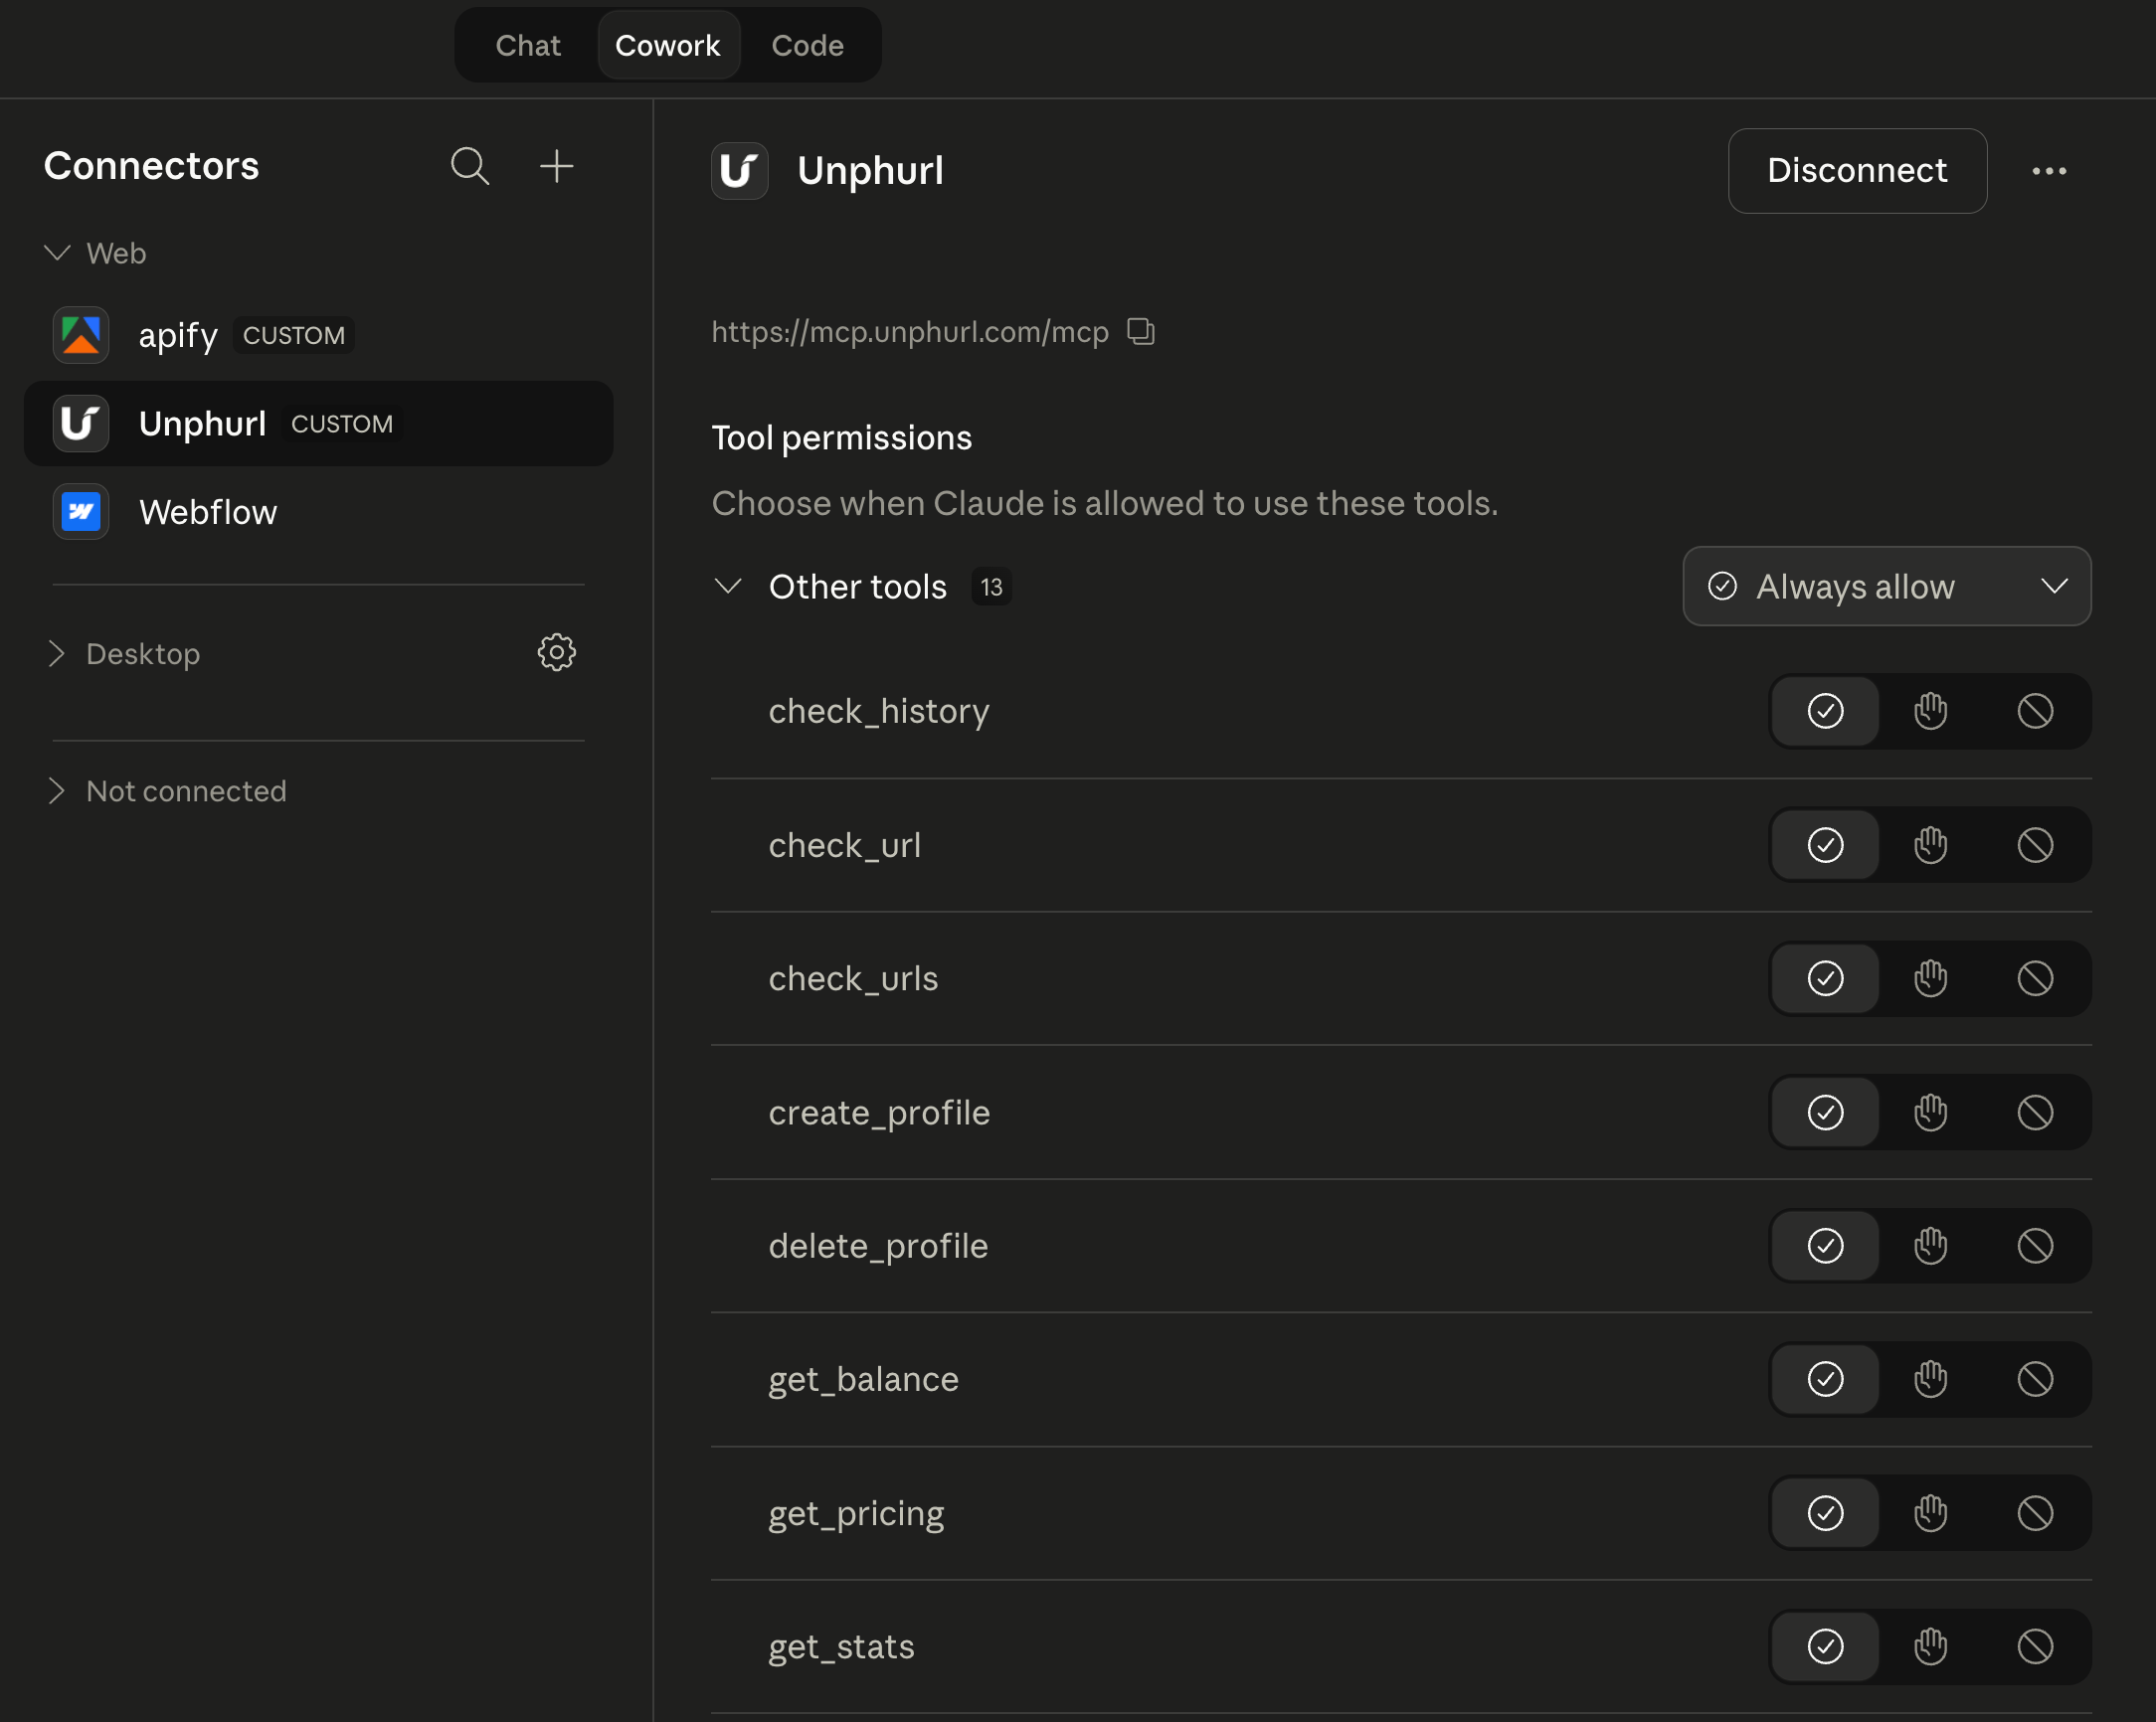Screen dimensions: 2156x1722
Task: Click the get_balance tool name
Action: pos(863,1379)
